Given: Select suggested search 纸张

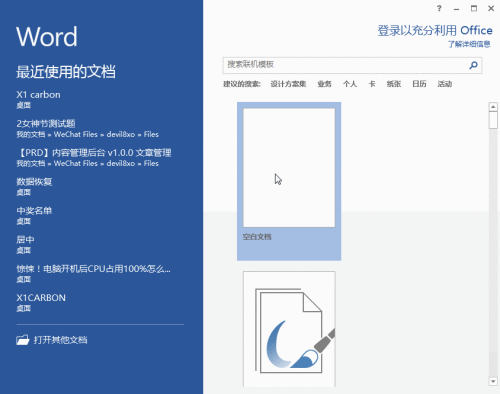Looking at the screenshot, I should 394,84.
